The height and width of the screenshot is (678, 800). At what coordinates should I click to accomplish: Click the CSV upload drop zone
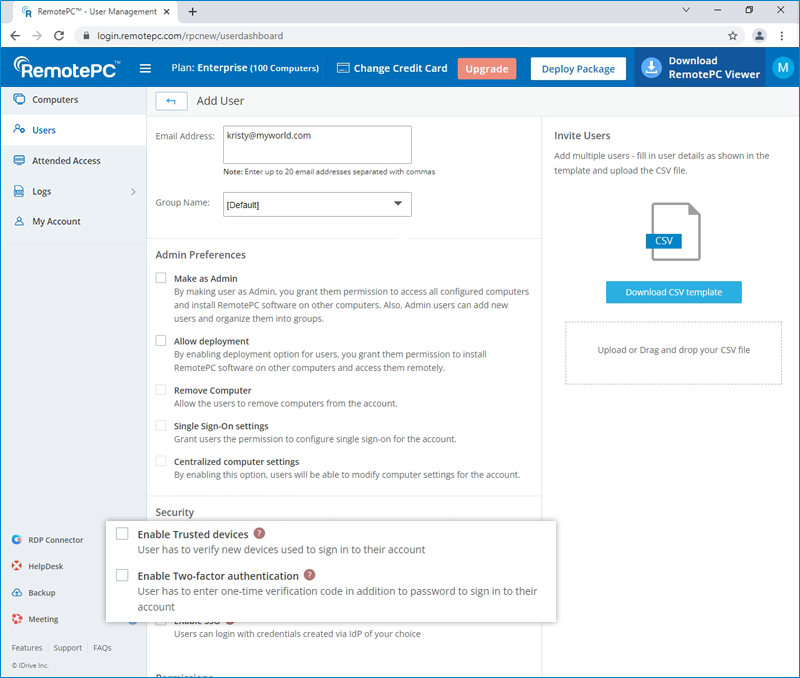coord(673,353)
